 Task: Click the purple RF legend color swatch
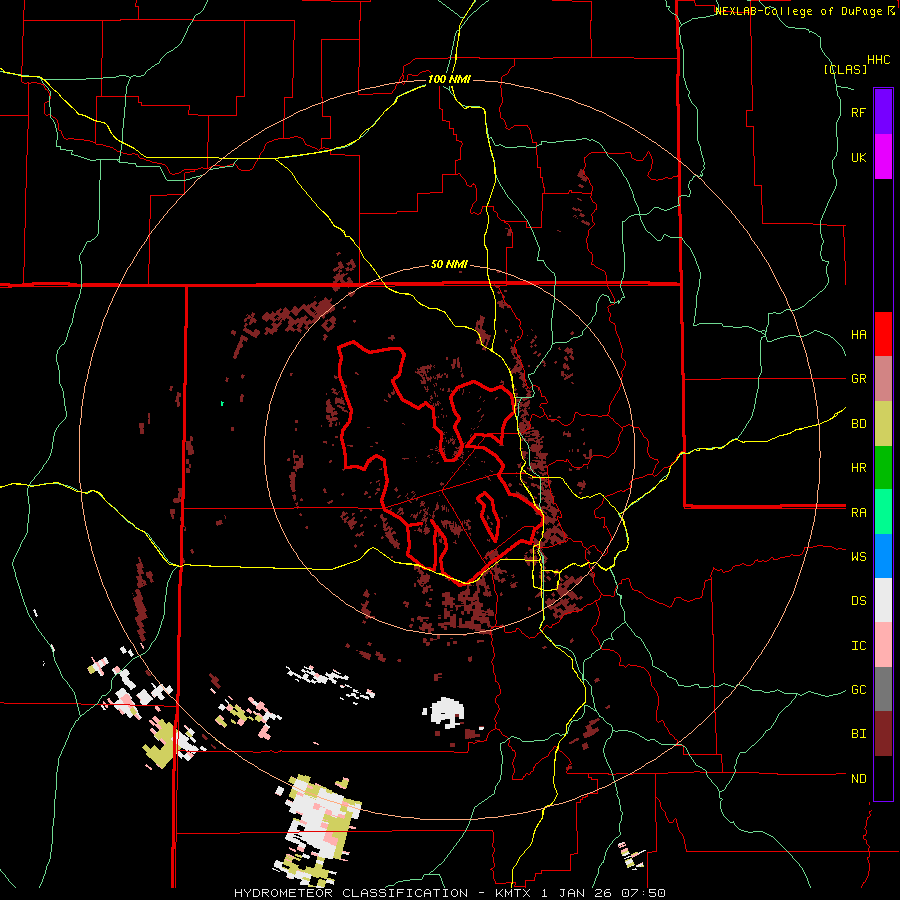[x=883, y=112]
